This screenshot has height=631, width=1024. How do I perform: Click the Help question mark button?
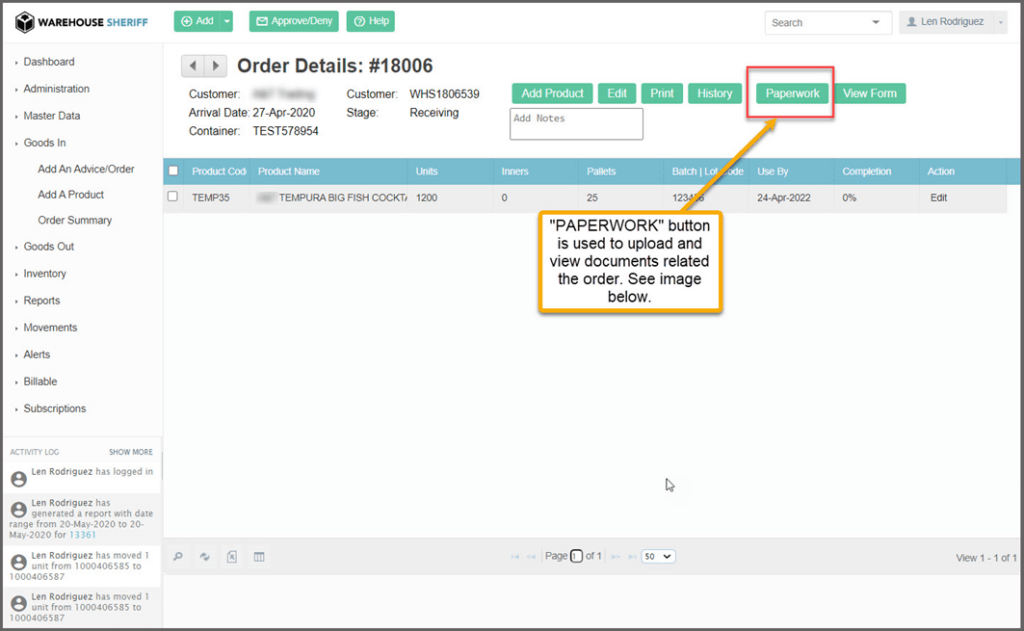tap(370, 21)
